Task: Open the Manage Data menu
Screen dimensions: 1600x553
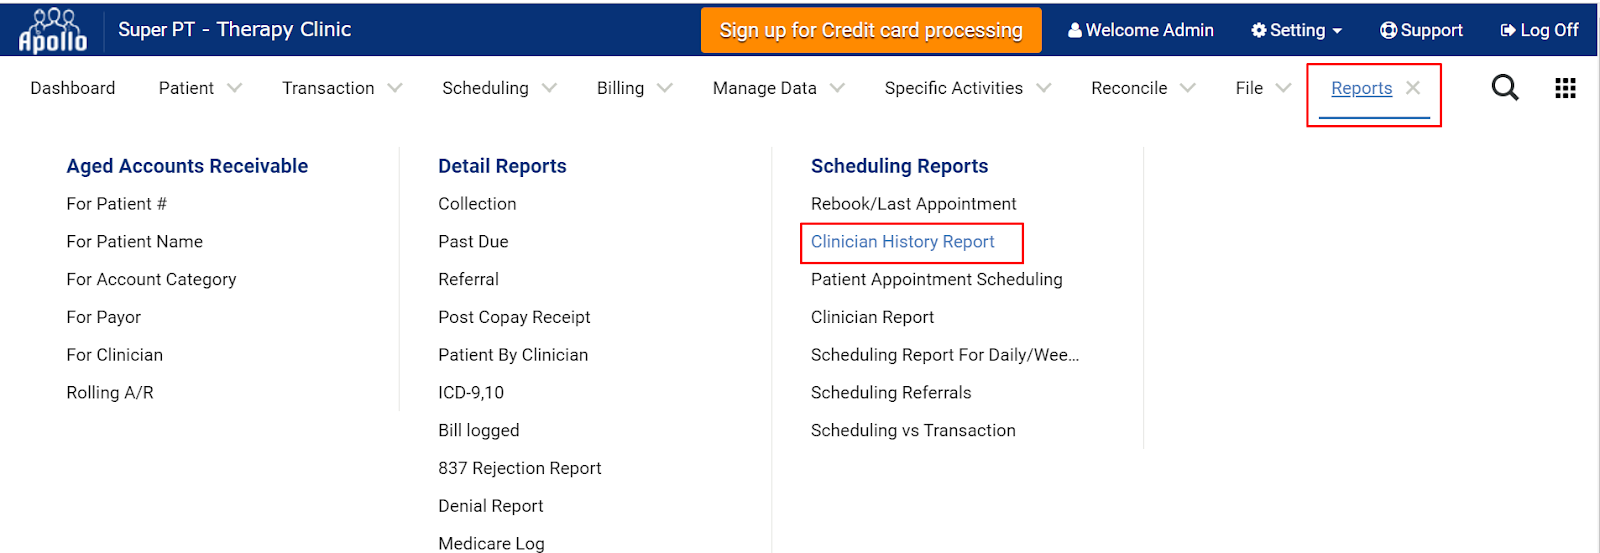Action: point(765,88)
